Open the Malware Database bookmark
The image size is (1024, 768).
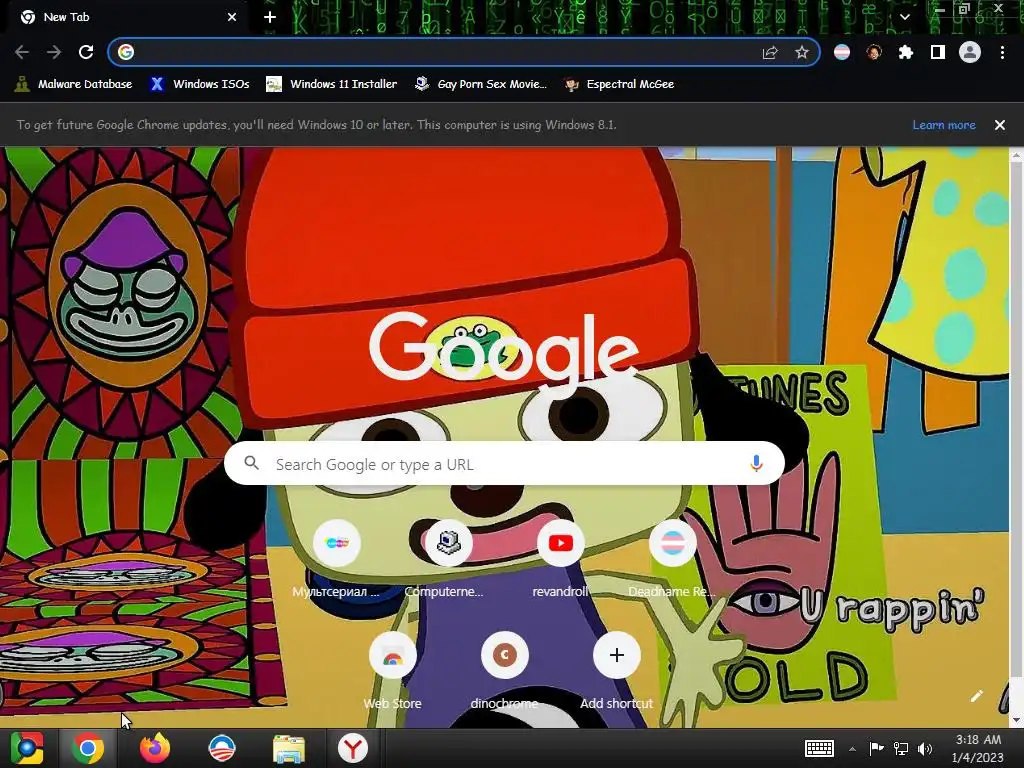tap(73, 84)
